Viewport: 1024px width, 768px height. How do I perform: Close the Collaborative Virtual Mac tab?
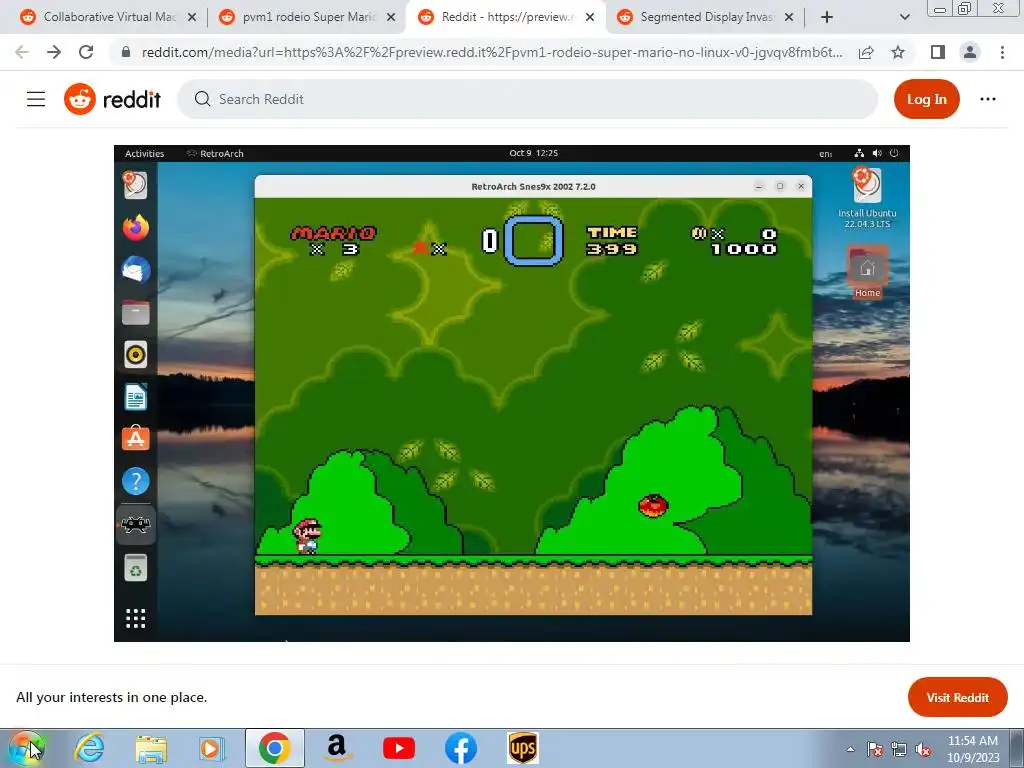tap(192, 18)
